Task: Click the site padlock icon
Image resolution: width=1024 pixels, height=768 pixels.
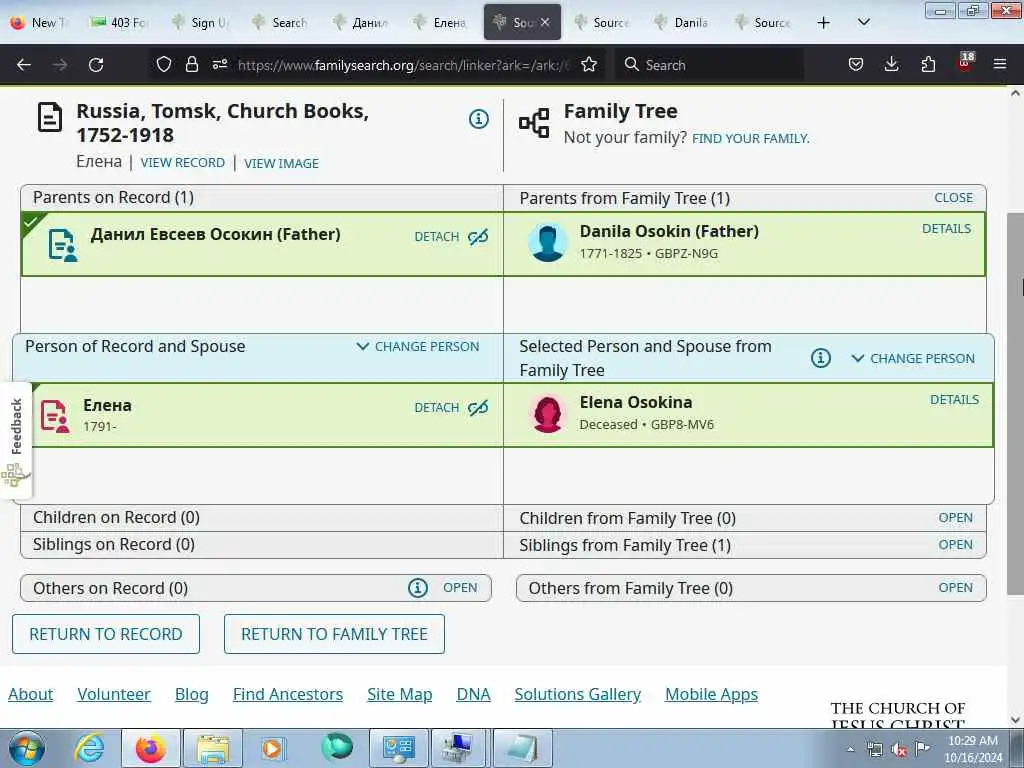Action: (191, 65)
